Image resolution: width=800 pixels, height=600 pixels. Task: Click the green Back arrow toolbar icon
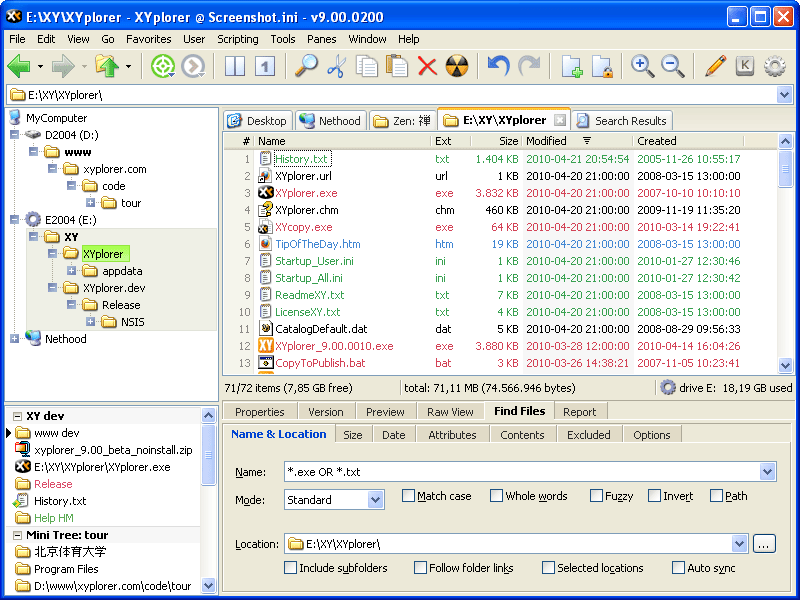pos(19,66)
